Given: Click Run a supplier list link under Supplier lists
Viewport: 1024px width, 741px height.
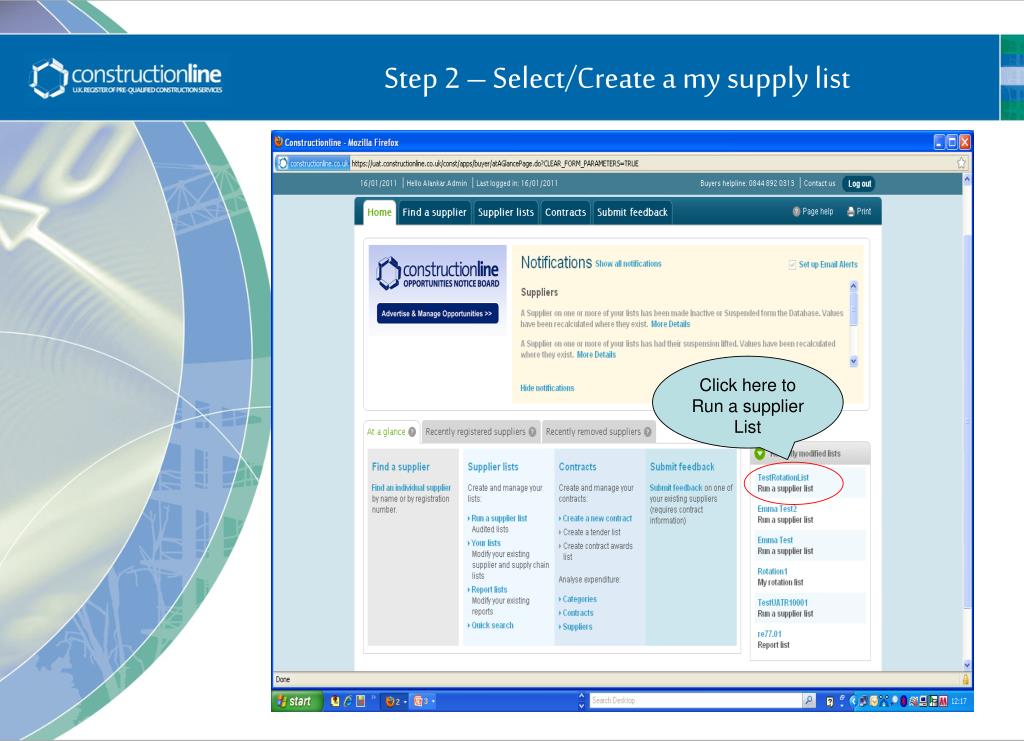Looking at the screenshot, I should pos(499,518).
